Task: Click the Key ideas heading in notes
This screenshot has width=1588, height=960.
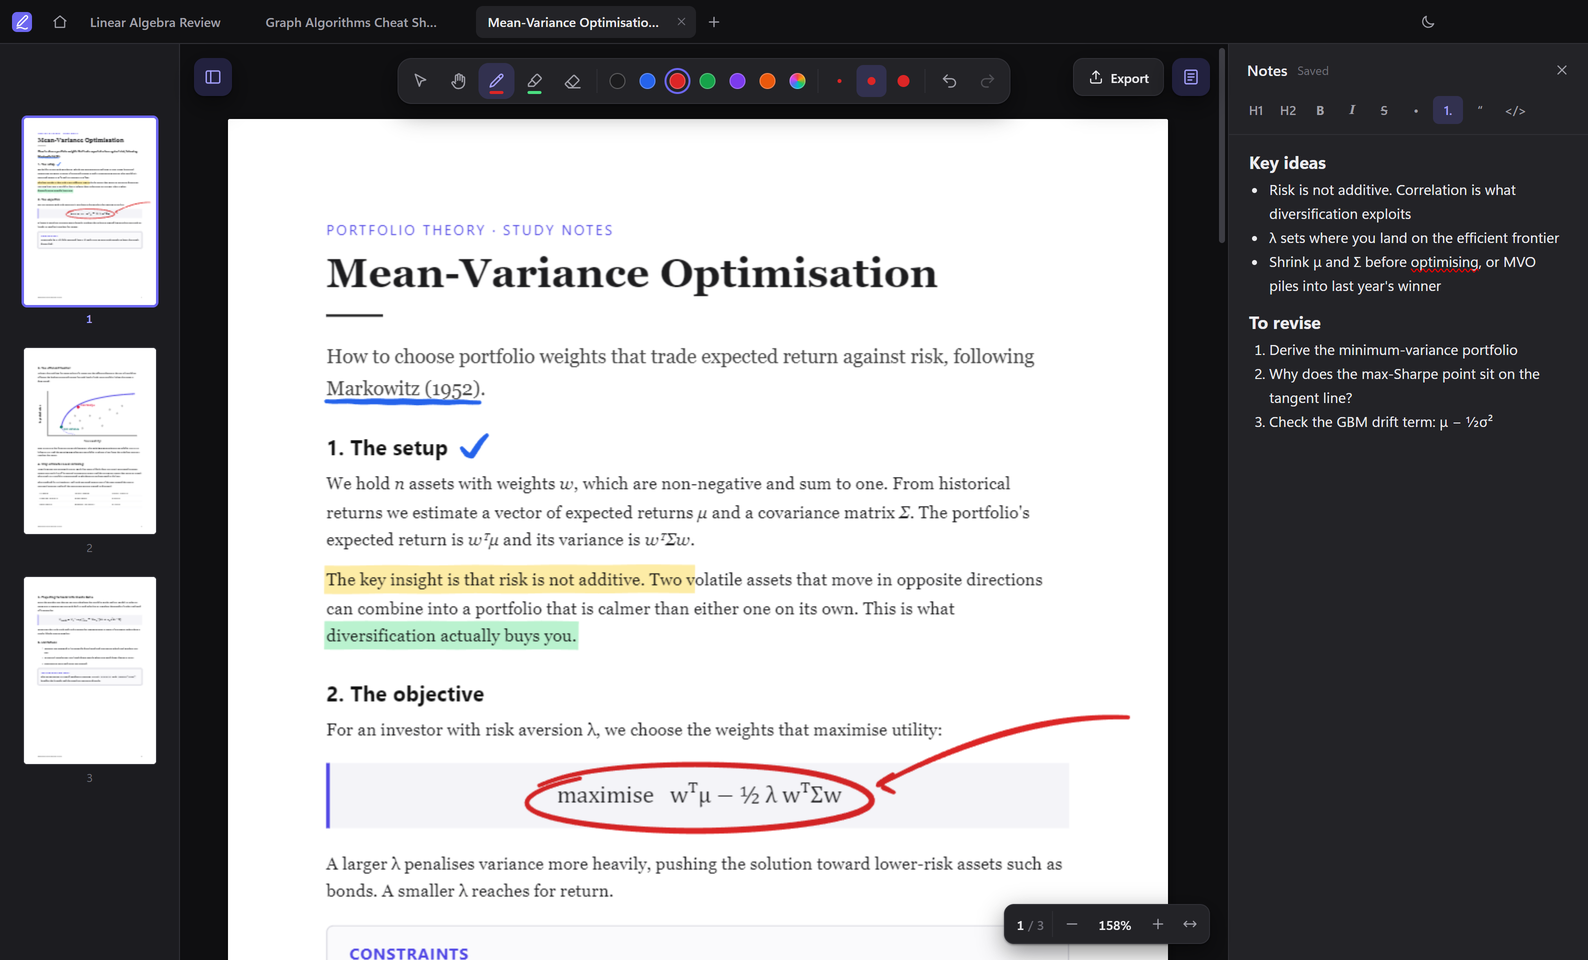Action: (x=1287, y=163)
